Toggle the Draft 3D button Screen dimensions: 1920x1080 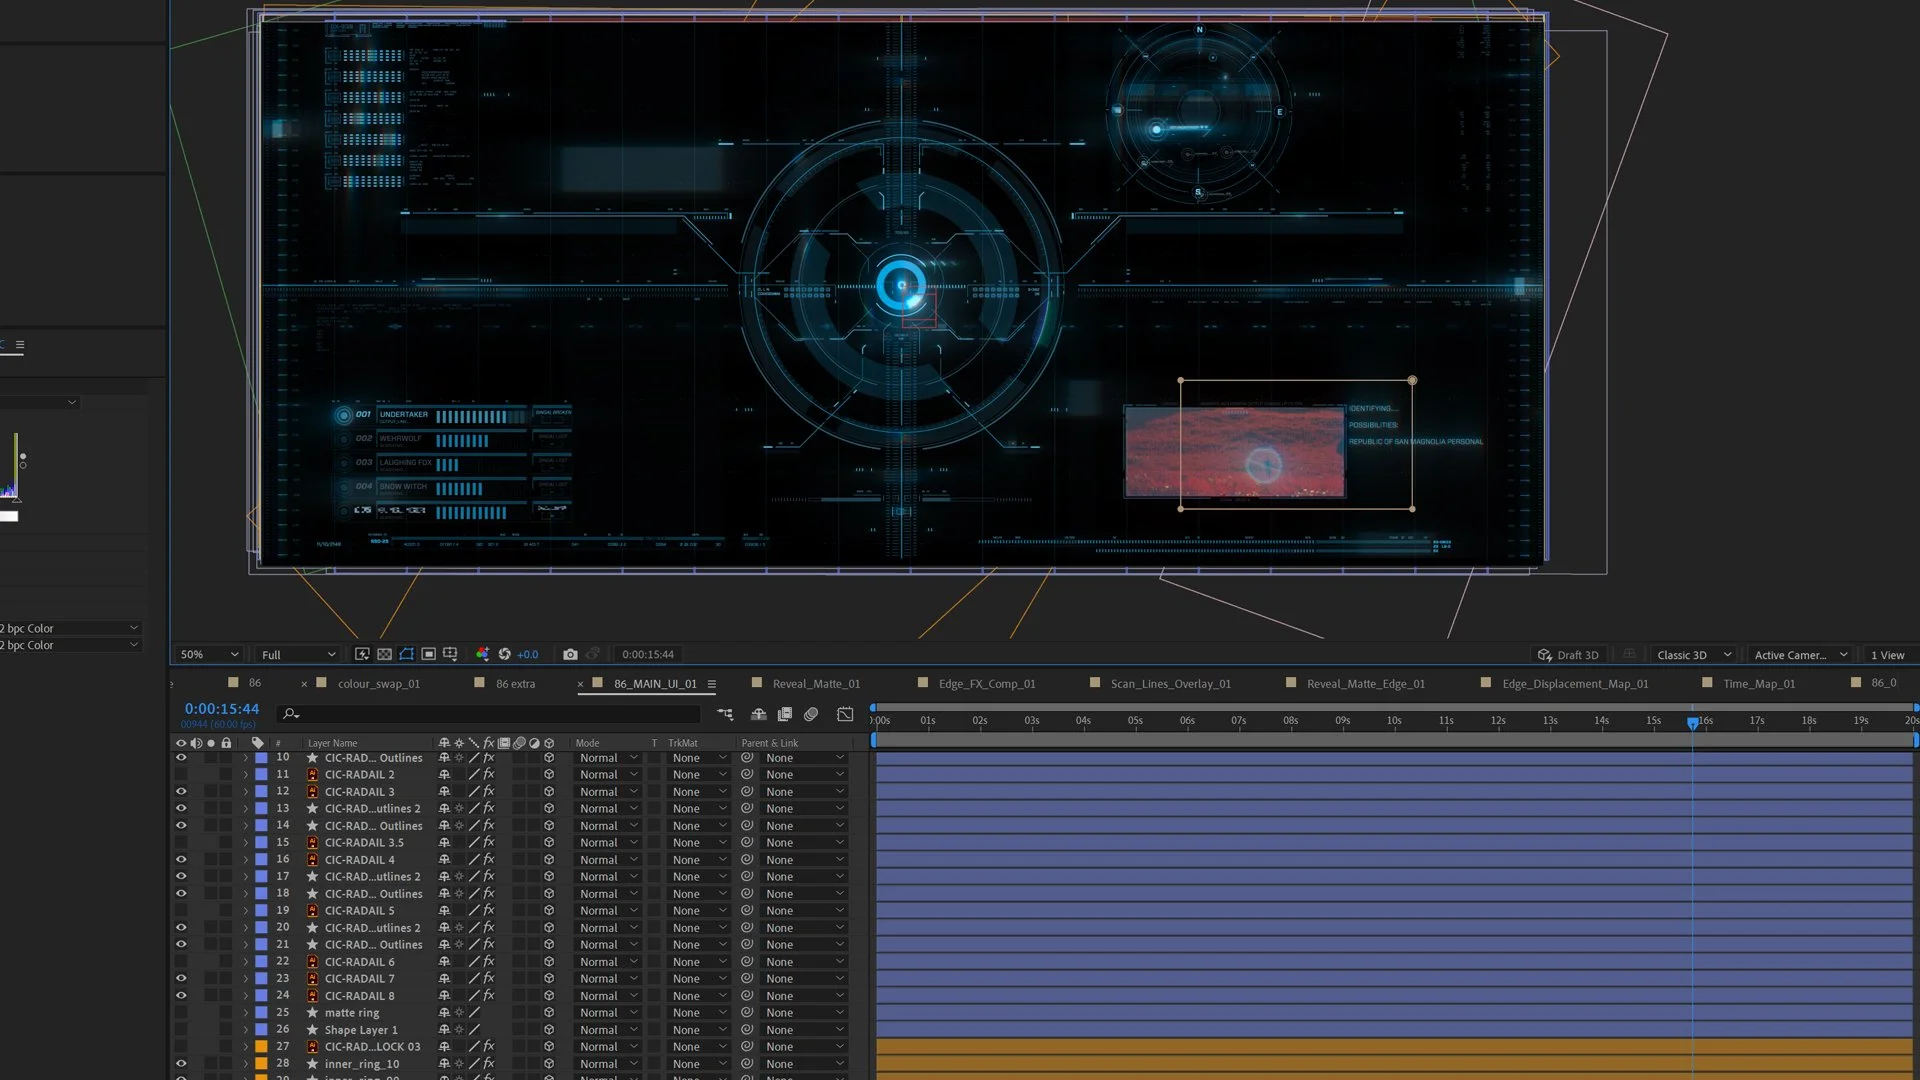tap(1568, 655)
